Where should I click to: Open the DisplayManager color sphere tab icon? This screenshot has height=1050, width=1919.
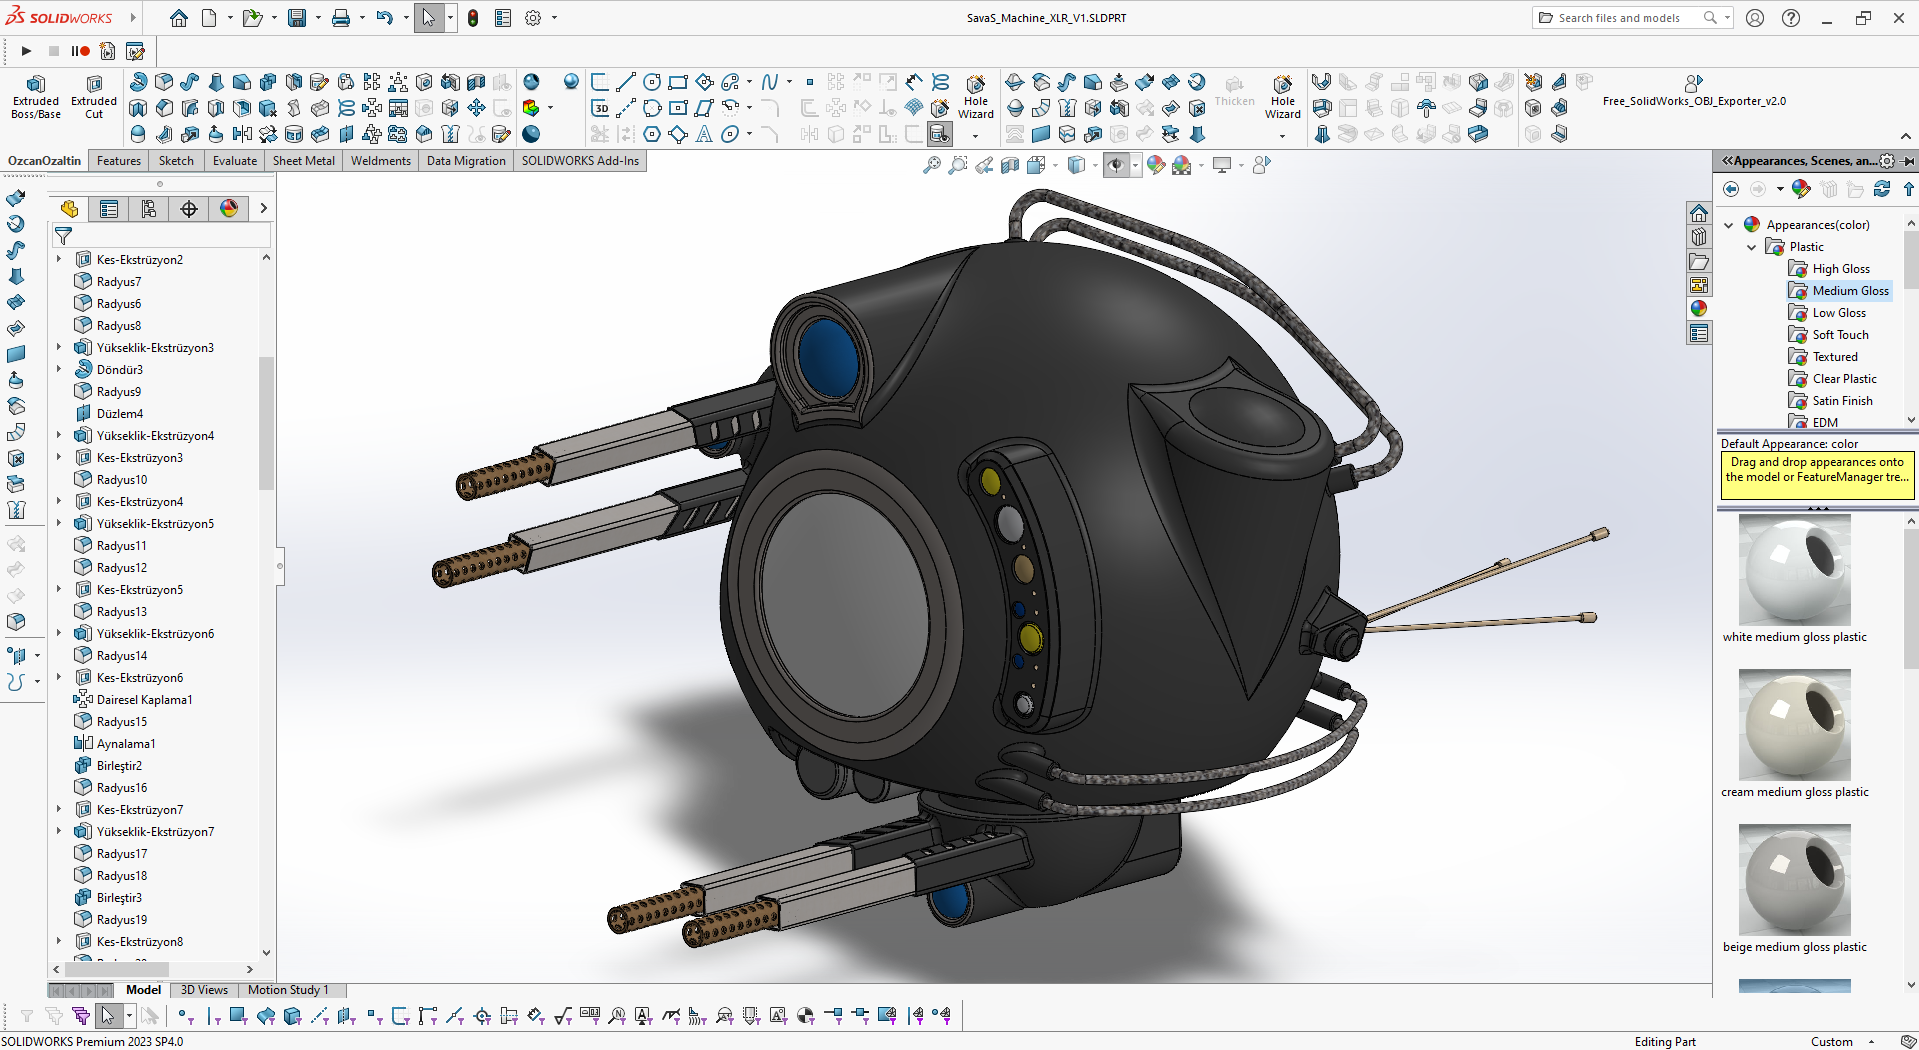[229, 208]
